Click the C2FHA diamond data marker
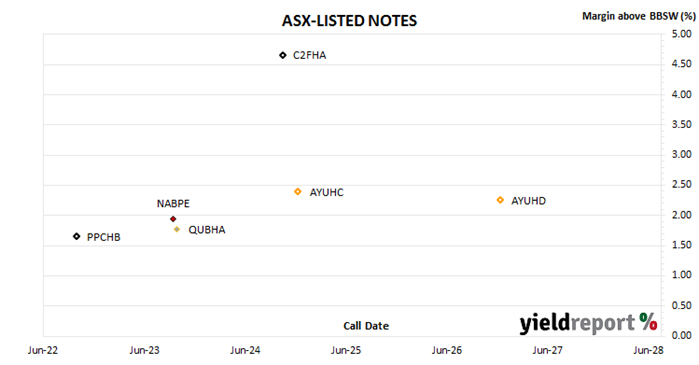This screenshot has height=365, width=699. point(283,55)
